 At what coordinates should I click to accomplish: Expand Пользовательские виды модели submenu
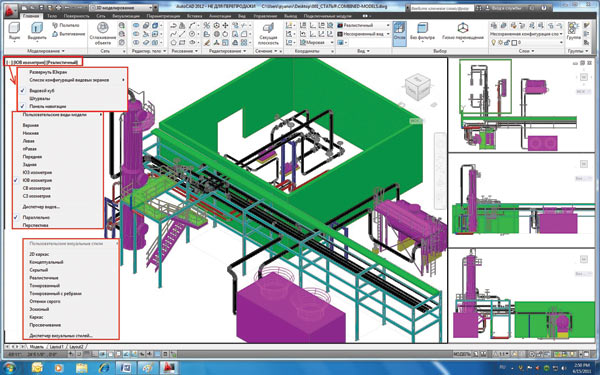point(58,114)
